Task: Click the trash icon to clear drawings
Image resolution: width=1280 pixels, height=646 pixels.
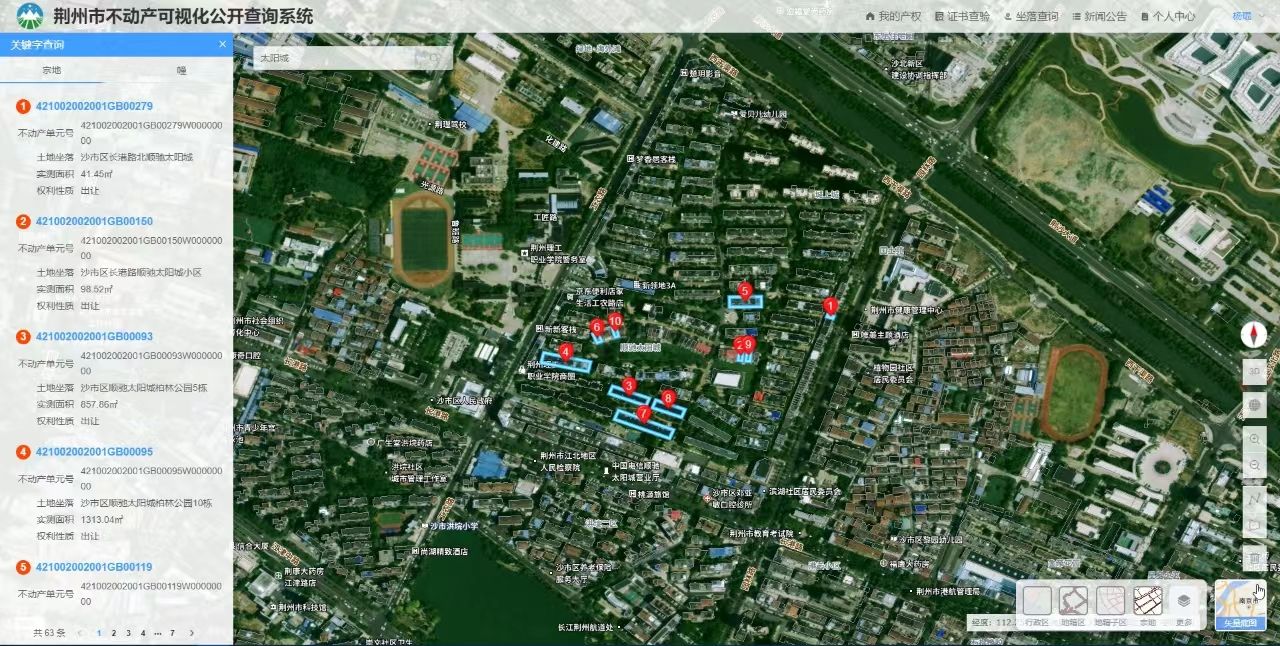Action: tap(1254, 557)
